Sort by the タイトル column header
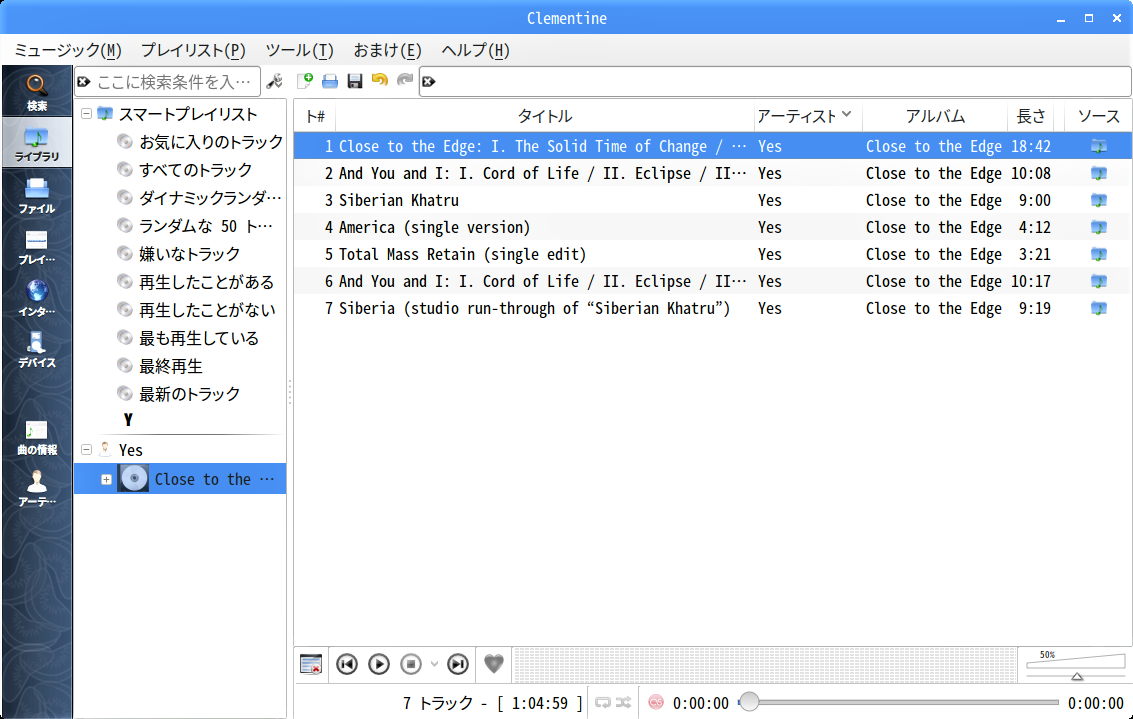This screenshot has height=719, width=1133. (x=545, y=116)
